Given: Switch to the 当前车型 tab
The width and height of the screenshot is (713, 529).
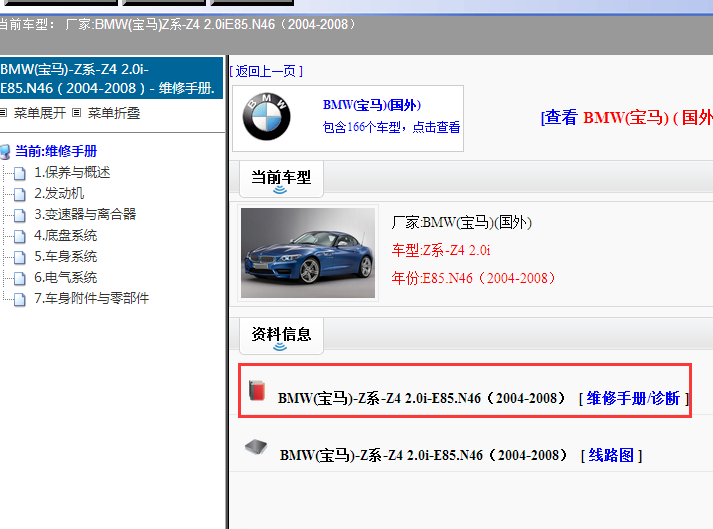Looking at the screenshot, I should [x=281, y=178].
